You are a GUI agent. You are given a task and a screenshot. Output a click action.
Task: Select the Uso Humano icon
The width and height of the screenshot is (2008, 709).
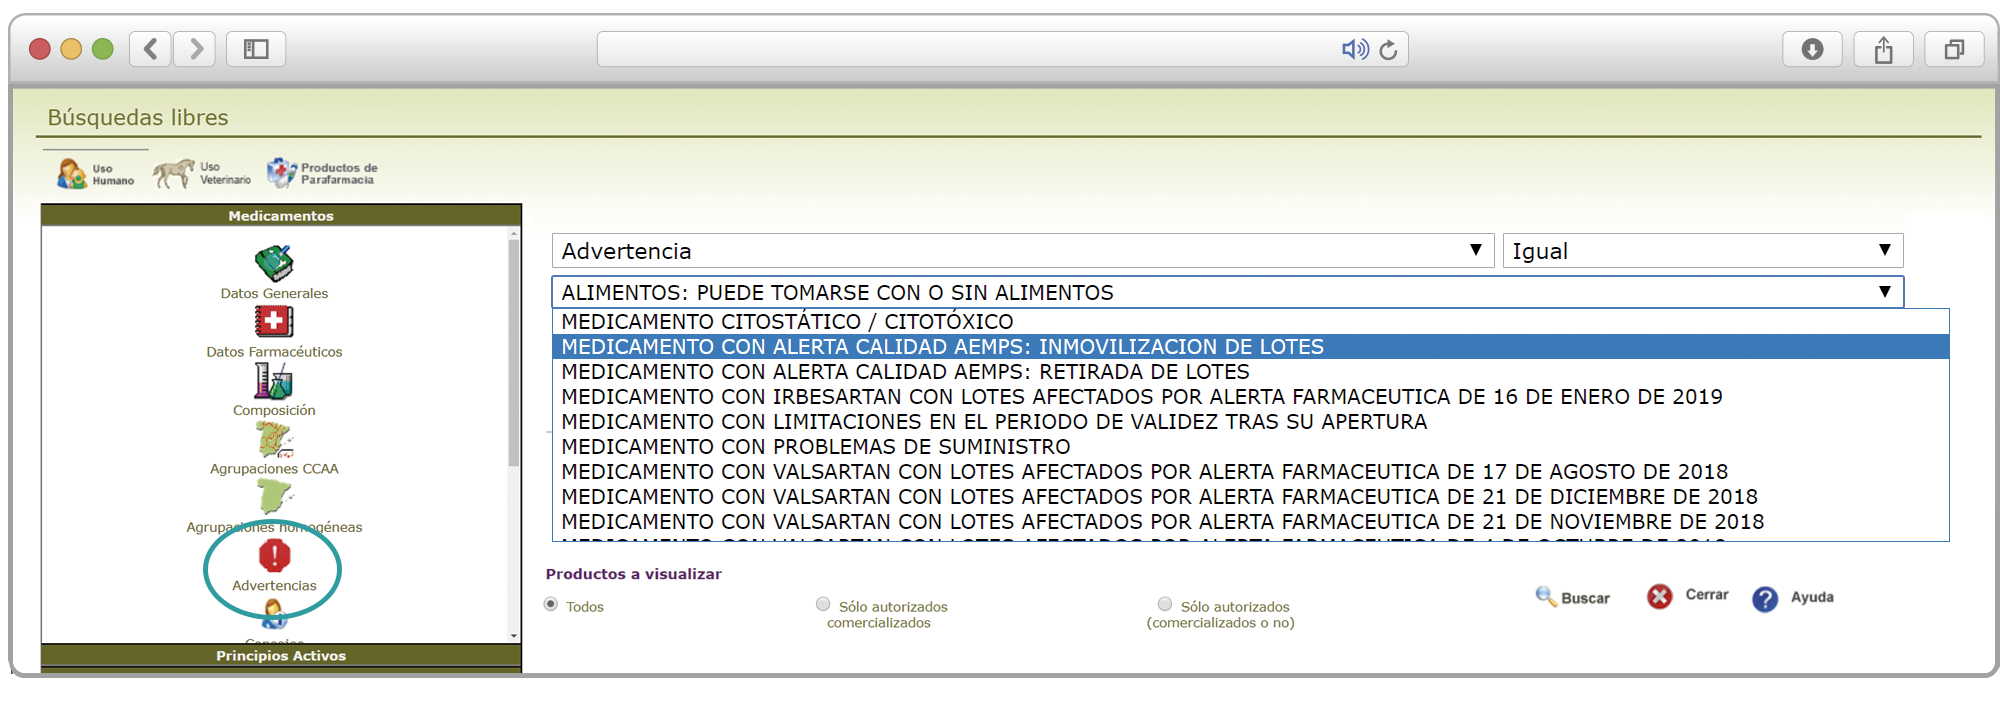pos(72,174)
